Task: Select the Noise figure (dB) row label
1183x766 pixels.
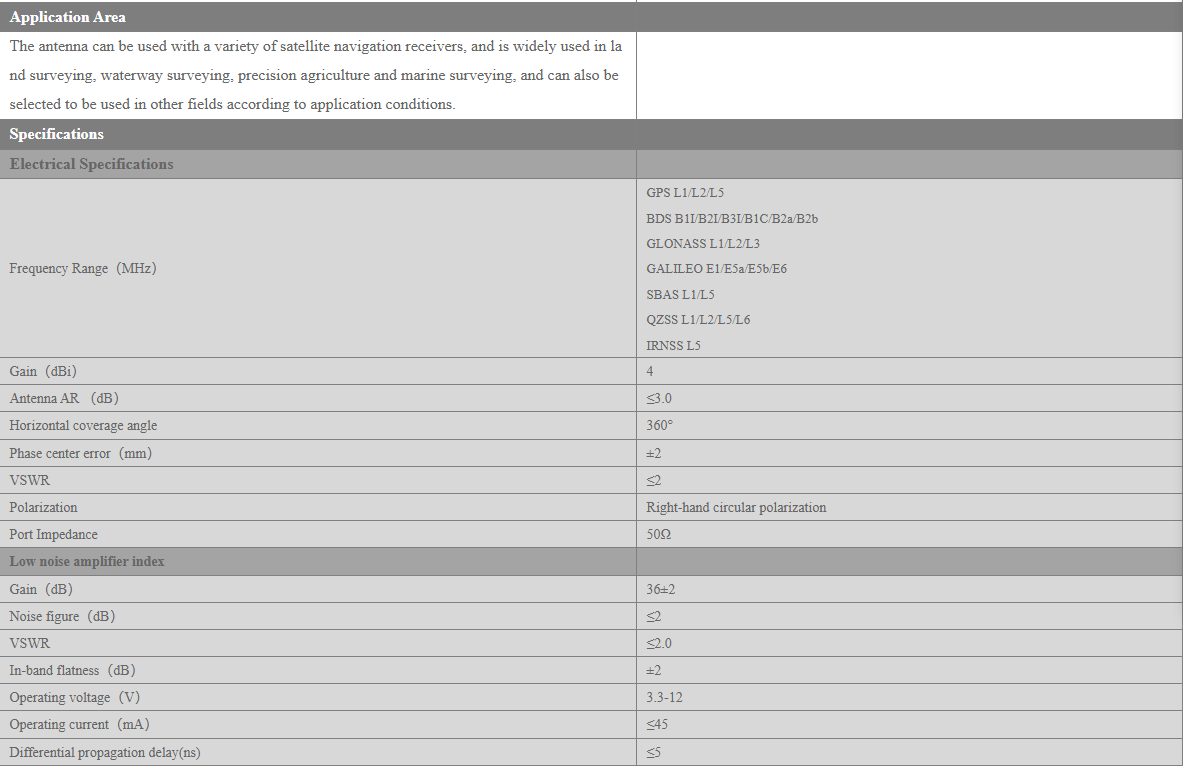Action: click(x=62, y=617)
